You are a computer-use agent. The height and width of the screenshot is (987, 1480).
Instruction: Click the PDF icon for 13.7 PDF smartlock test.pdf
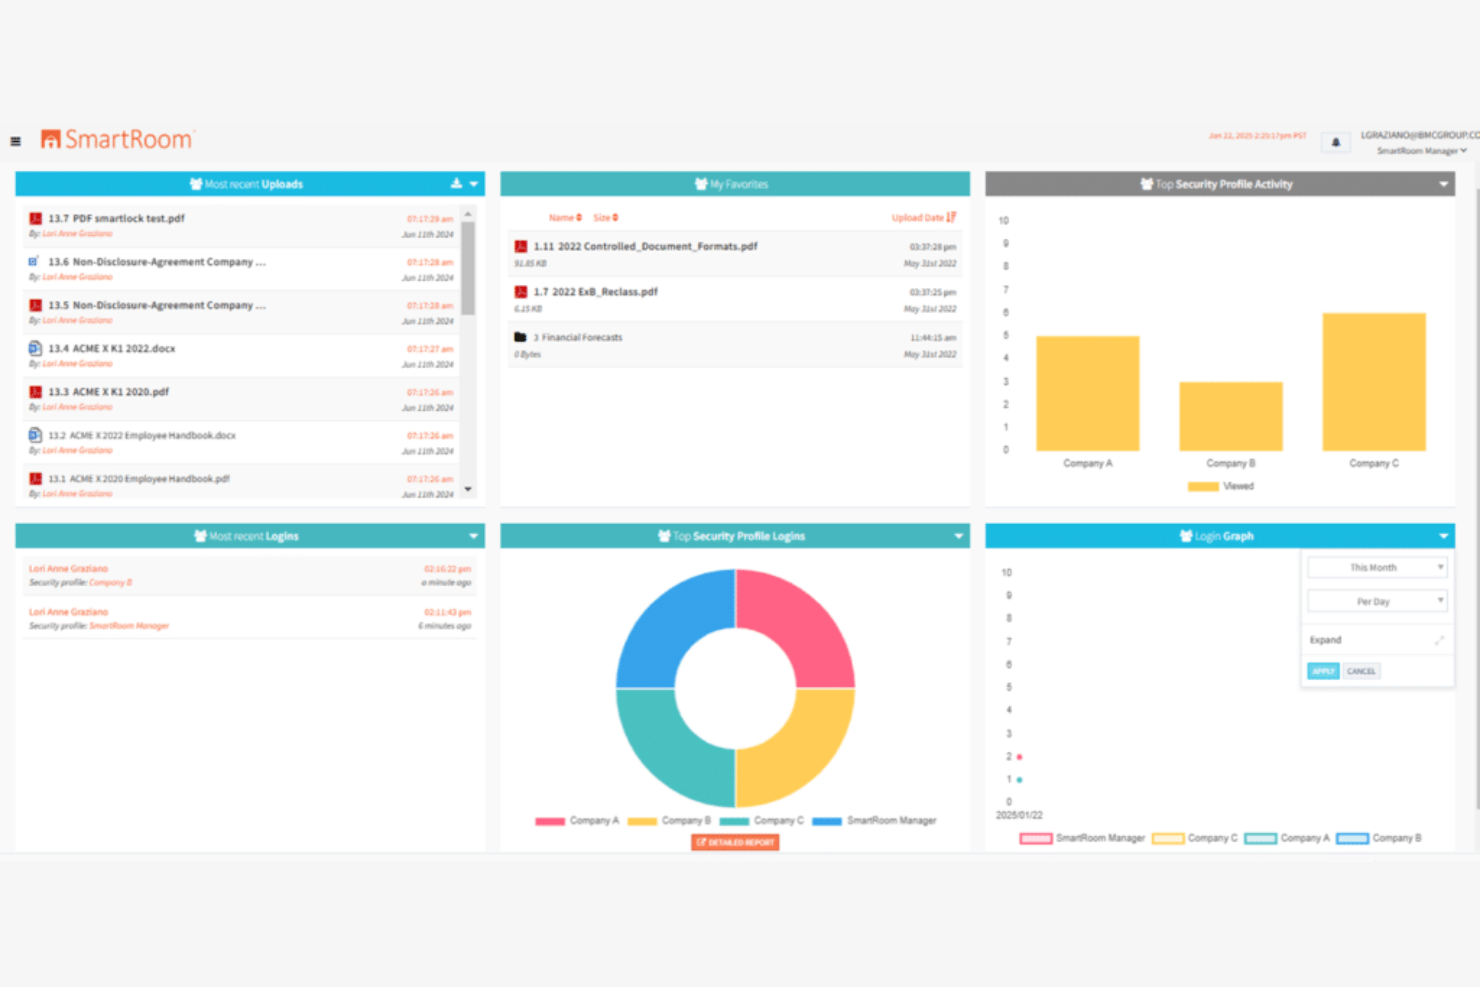click(35, 218)
